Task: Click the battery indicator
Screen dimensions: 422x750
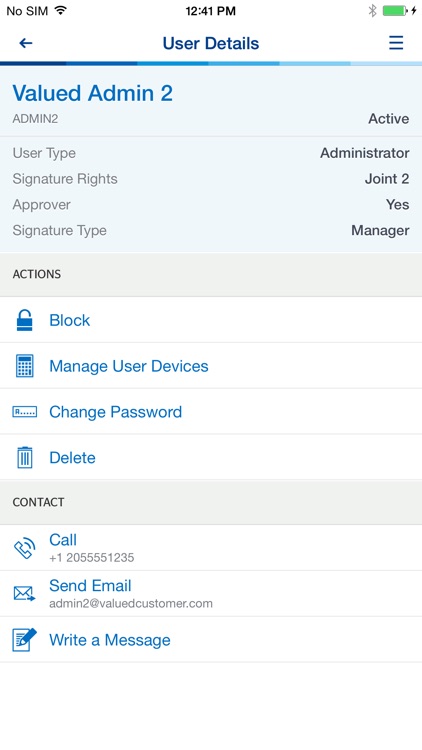Action: tap(396, 11)
